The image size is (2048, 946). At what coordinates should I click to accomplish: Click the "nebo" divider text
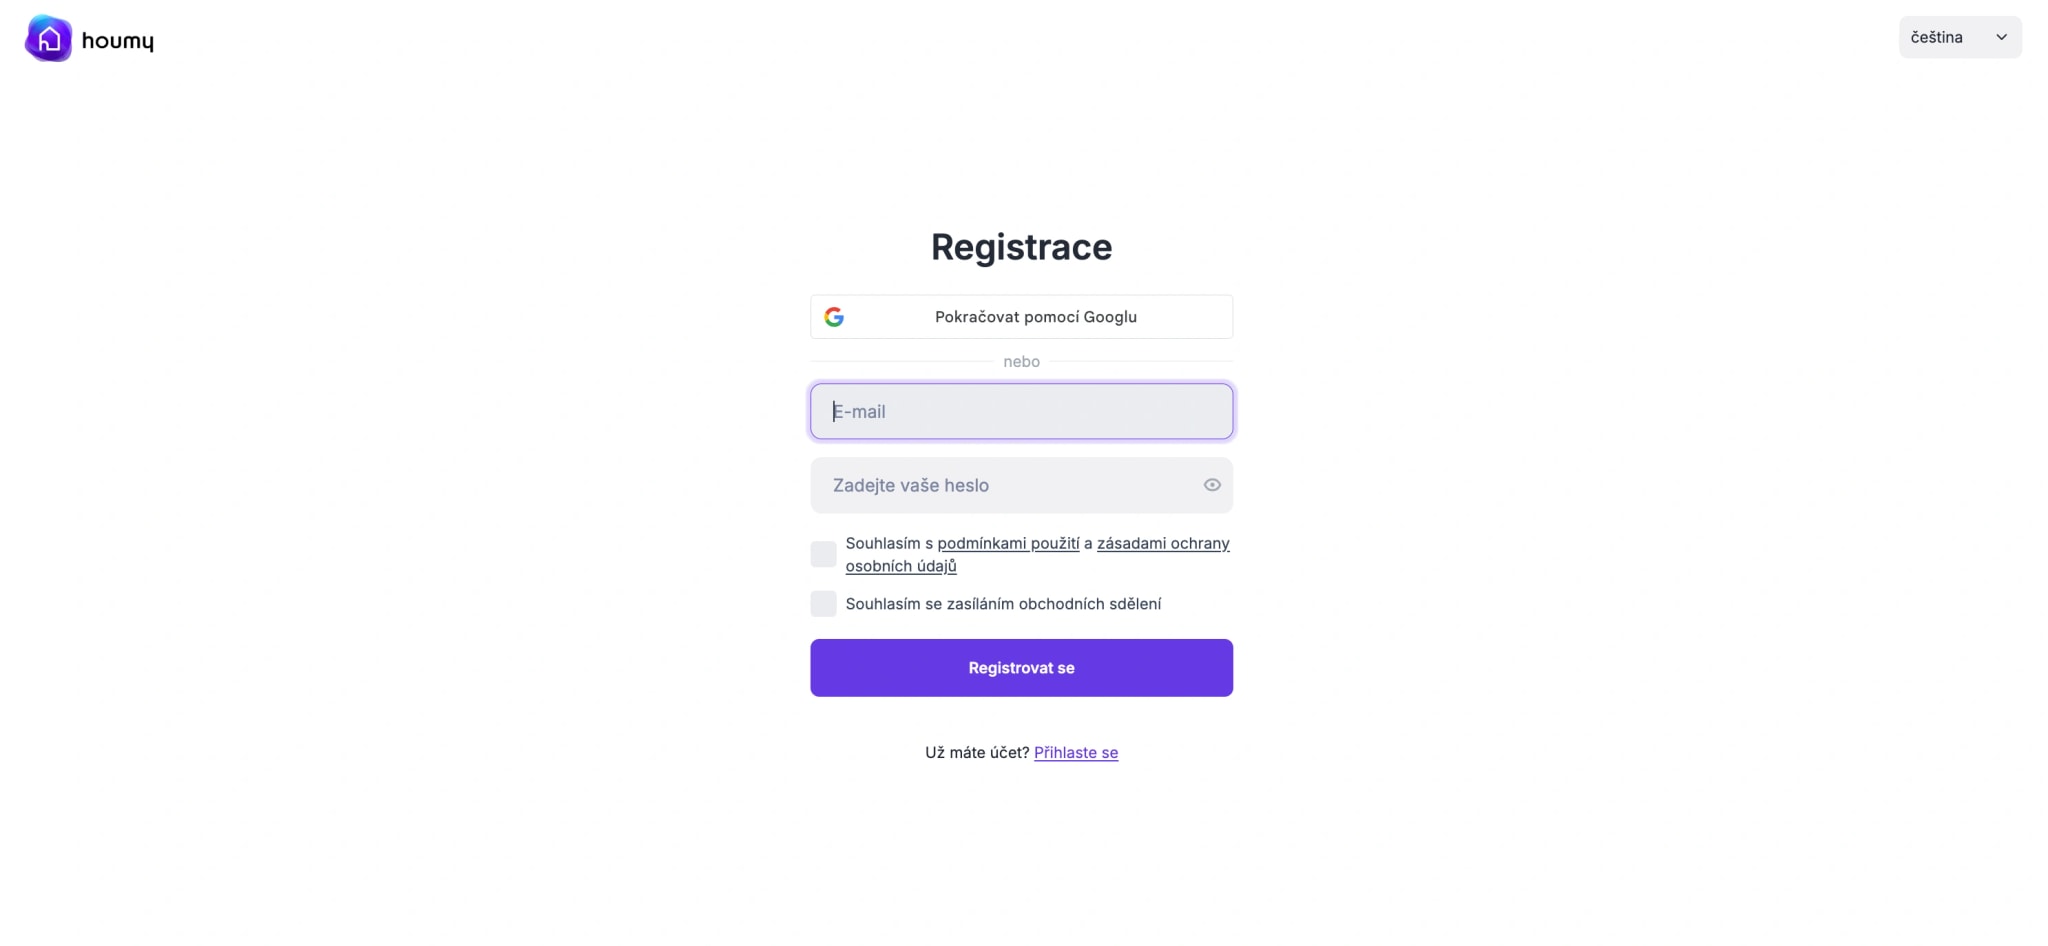(x=1021, y=361)
